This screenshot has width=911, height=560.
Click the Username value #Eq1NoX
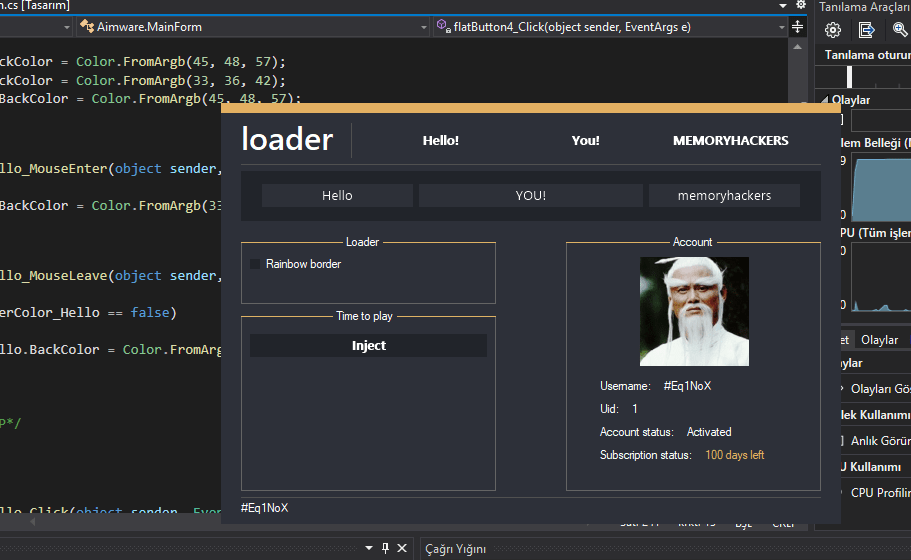(687, 386)
